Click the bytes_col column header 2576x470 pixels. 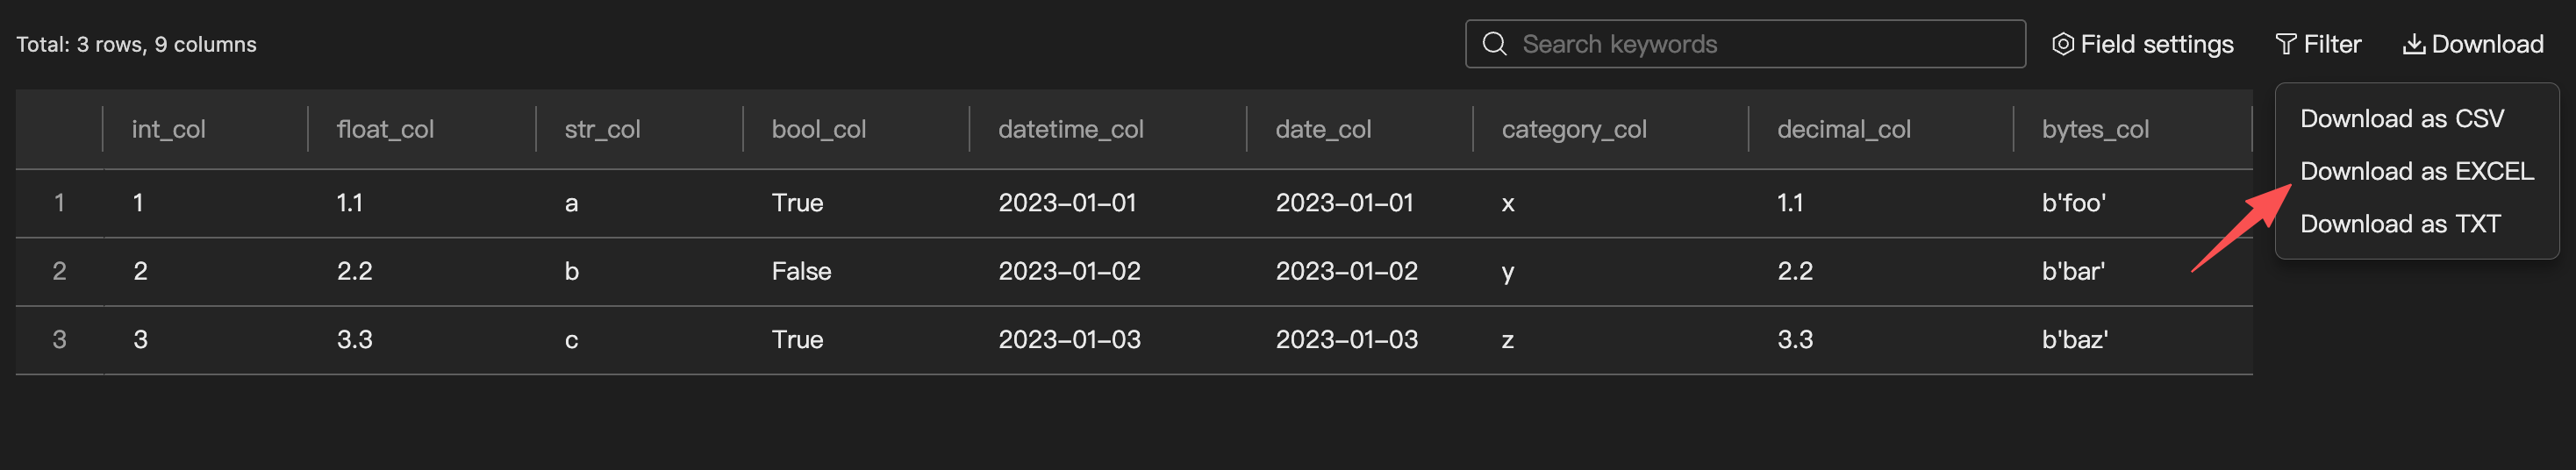pos(2094,129)
